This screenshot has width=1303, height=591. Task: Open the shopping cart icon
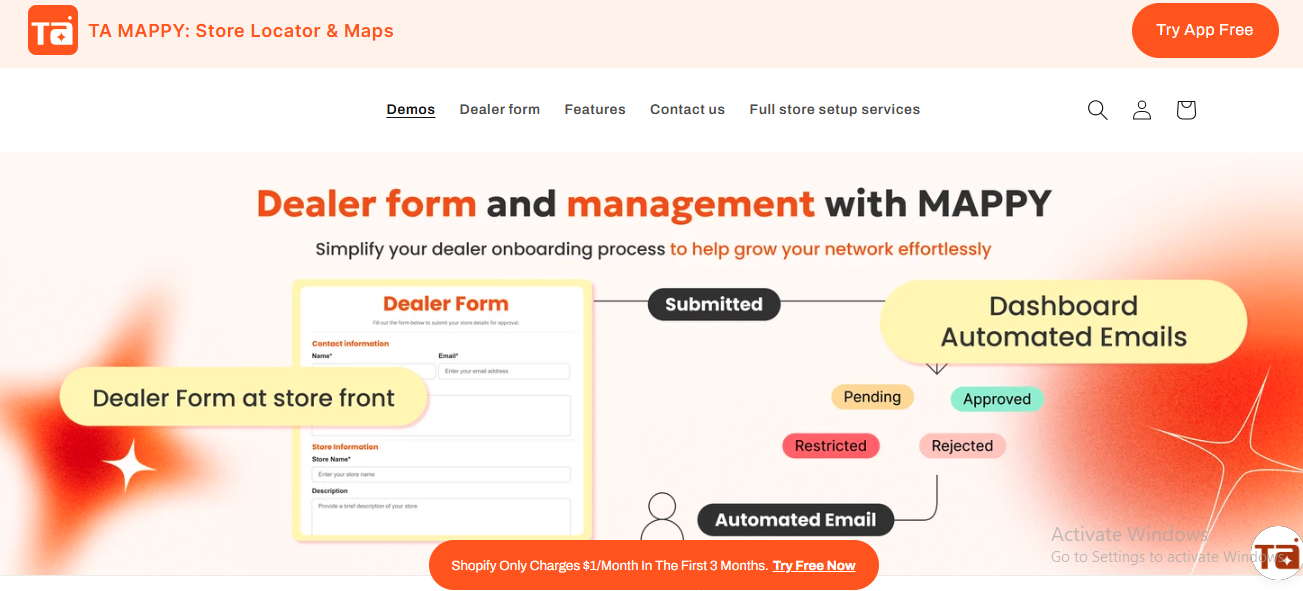click(x=1186, y=110)
